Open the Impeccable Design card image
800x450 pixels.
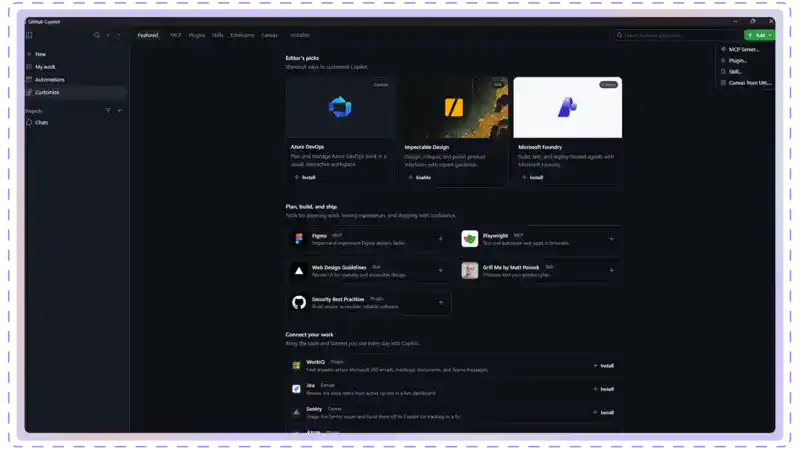[454, 108]
